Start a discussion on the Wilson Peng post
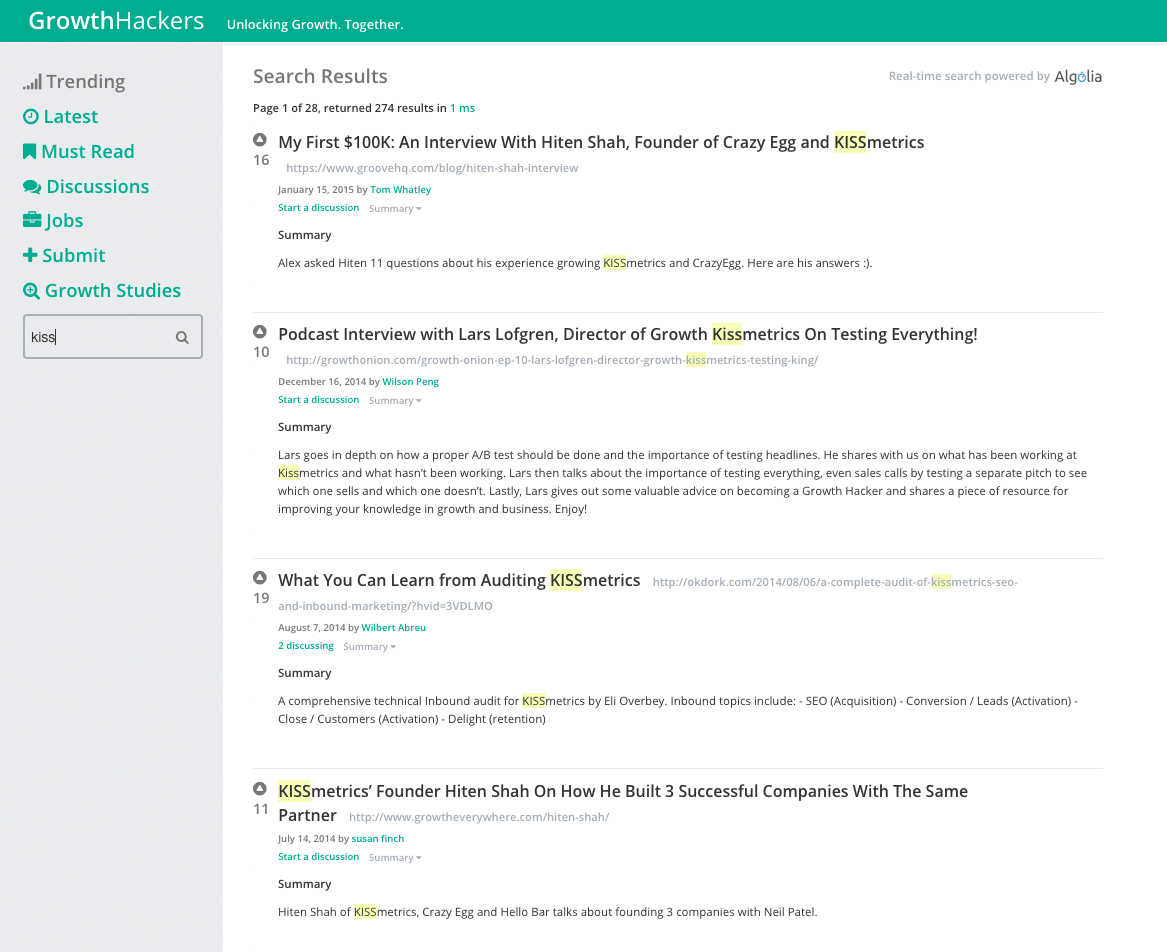The width and height of the screenshot is (1167, 952). pyautogui.click(x=319, y=400)
